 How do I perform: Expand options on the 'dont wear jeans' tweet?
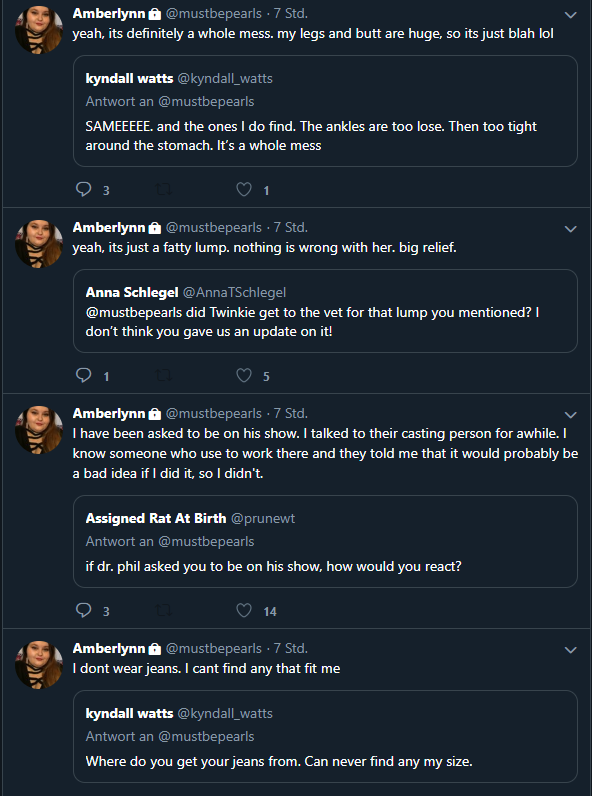pyautogui.click(x=571, y=650)
